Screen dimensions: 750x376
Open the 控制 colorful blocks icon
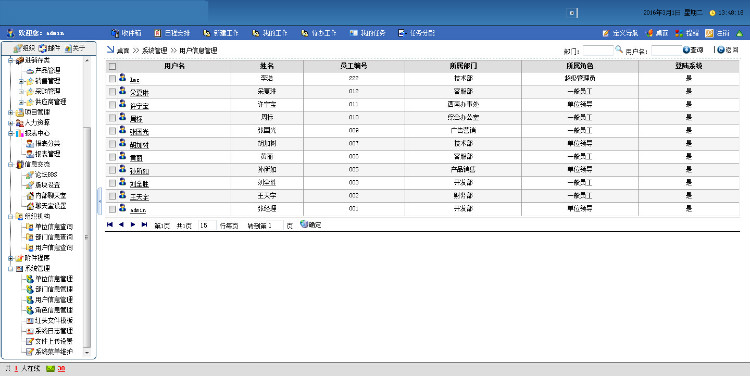click(679, 33)
